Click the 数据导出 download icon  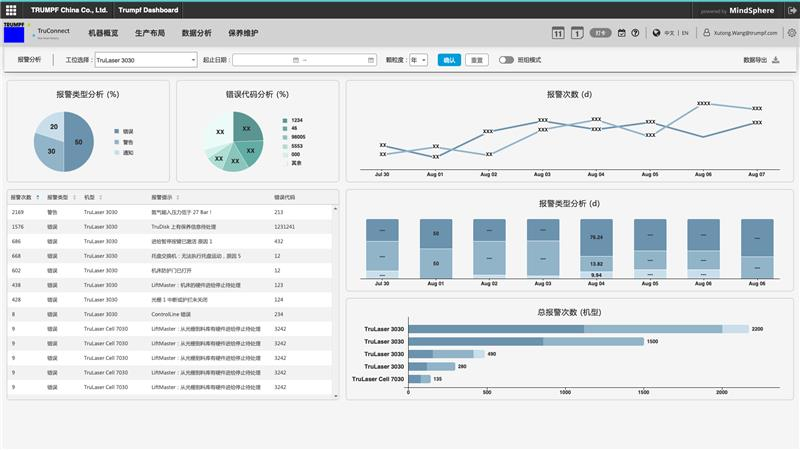click(777, 60)
